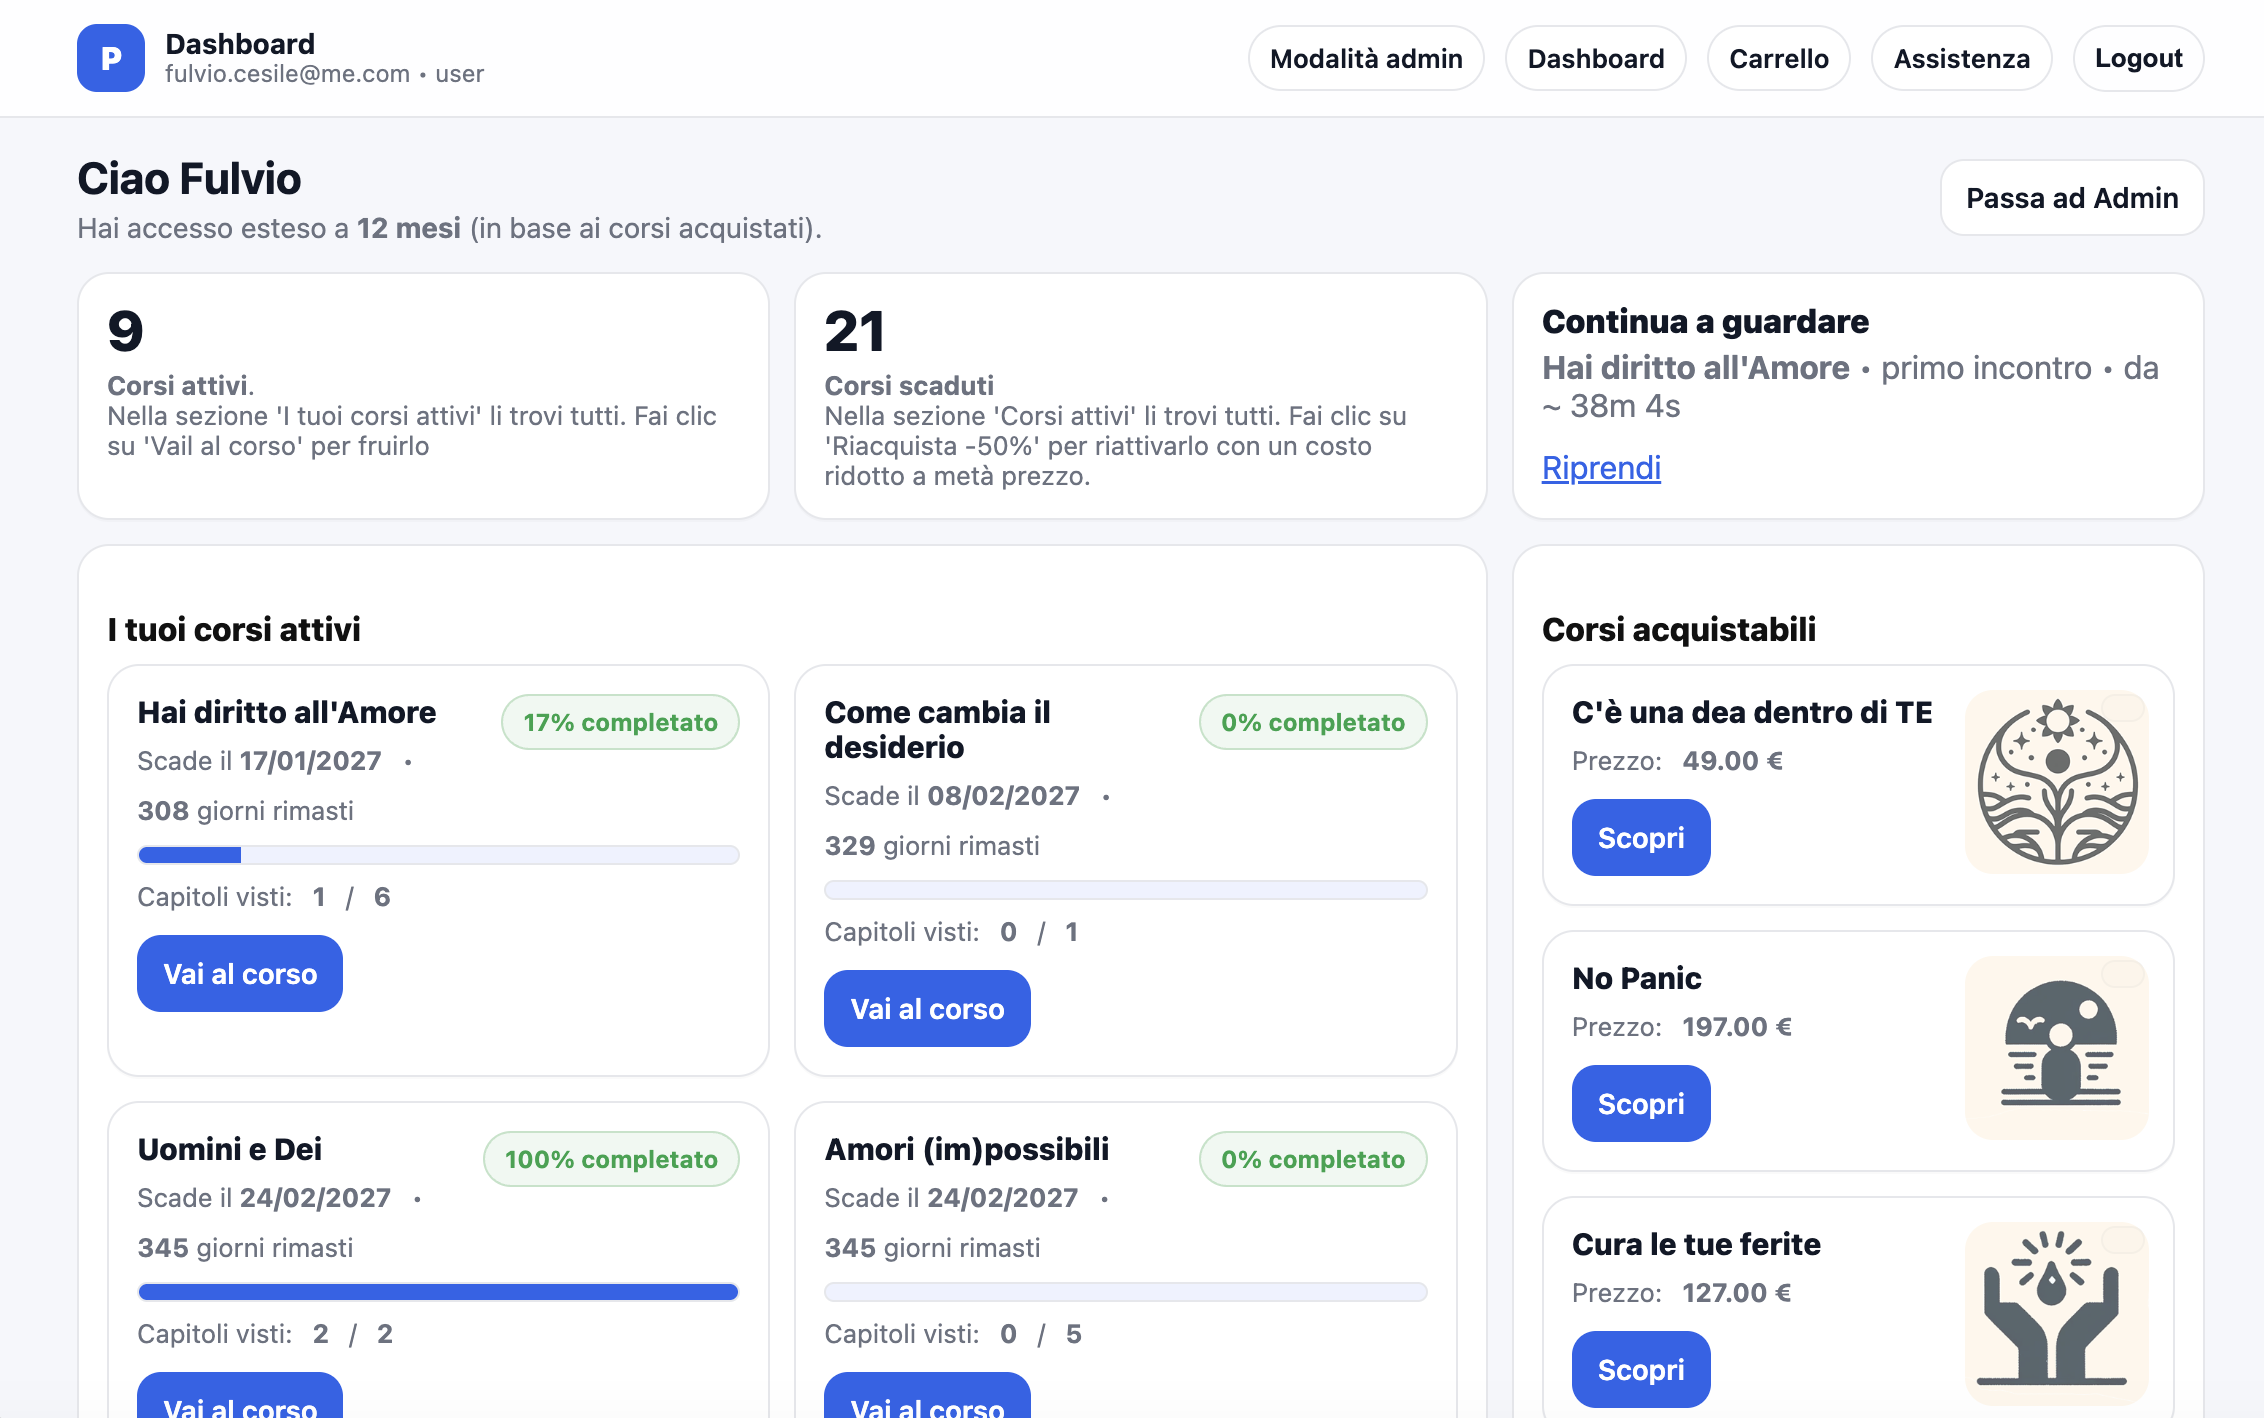Click Scopri for Cura le tue ferite
Image resolution: width=2264 pixels, height=1418 pixels.
(x=1641, y=1369)
